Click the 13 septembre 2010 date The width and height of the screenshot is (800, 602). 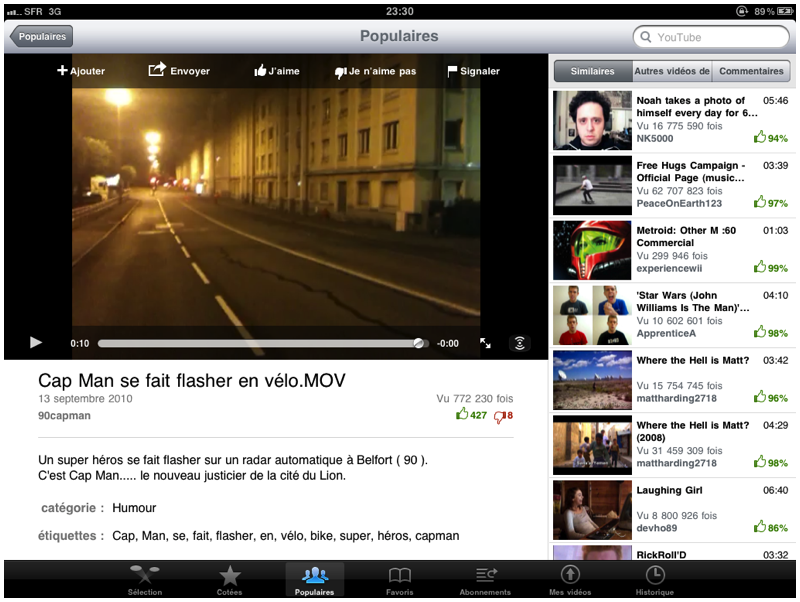[85, 399]
